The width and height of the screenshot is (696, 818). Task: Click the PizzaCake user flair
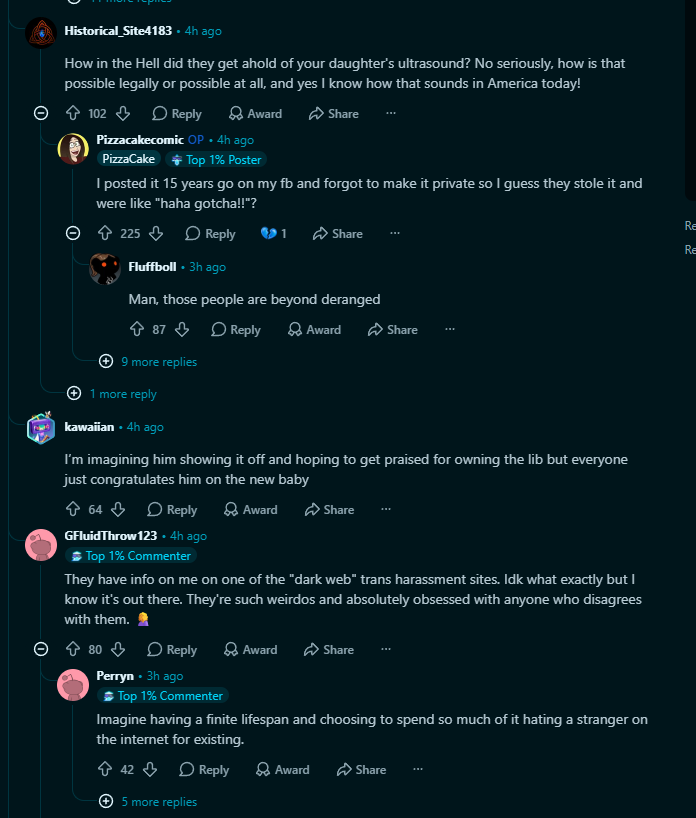128,159
